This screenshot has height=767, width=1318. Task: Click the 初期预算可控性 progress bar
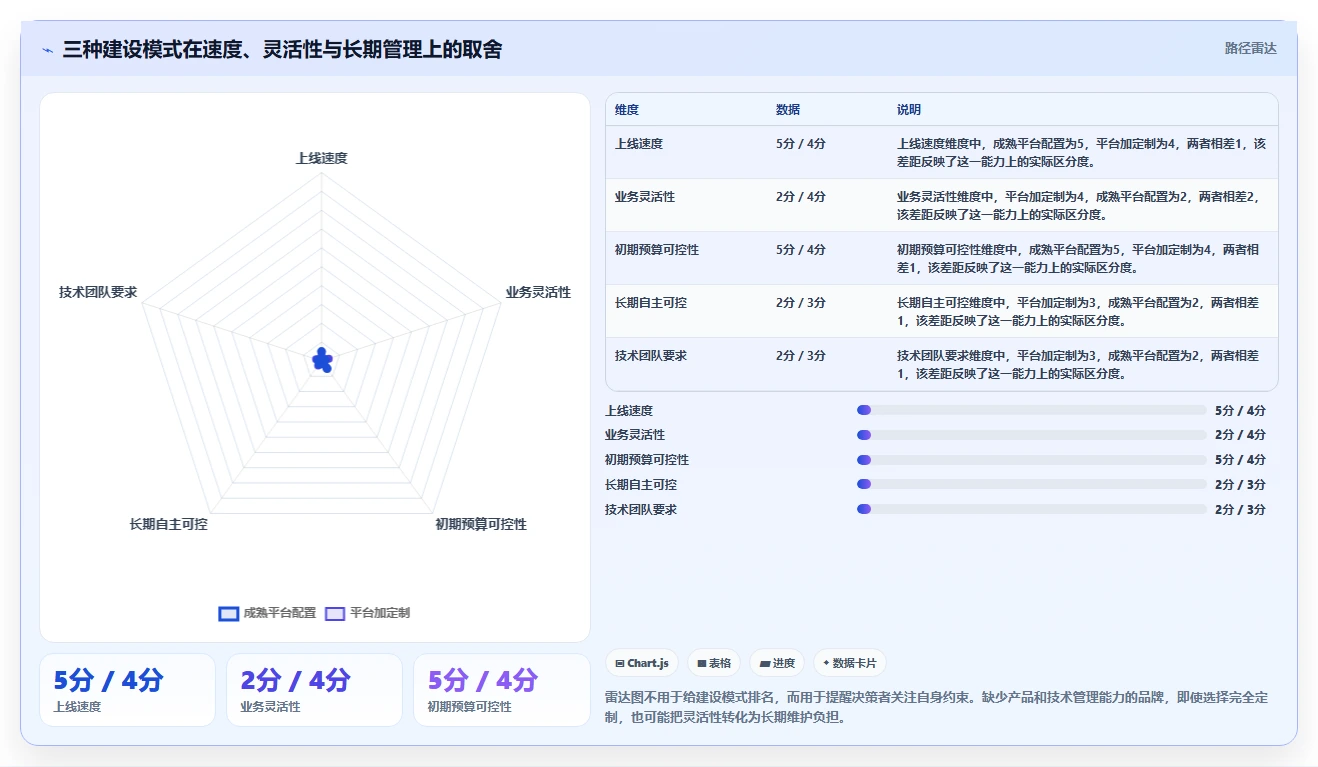pyautogui.click(x=1031, y=460)
